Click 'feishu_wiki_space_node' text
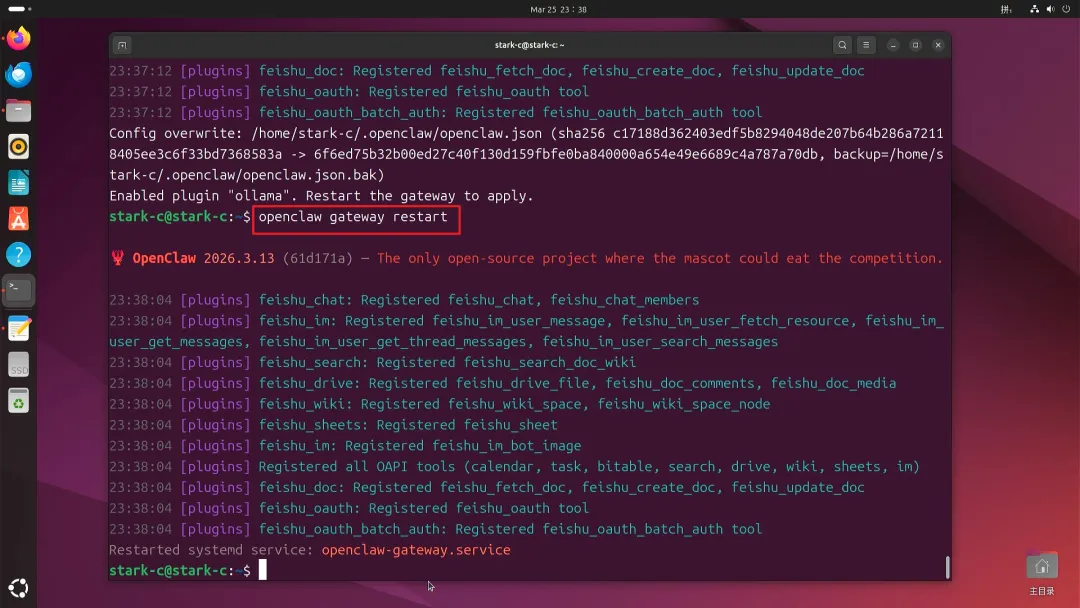 684,404
